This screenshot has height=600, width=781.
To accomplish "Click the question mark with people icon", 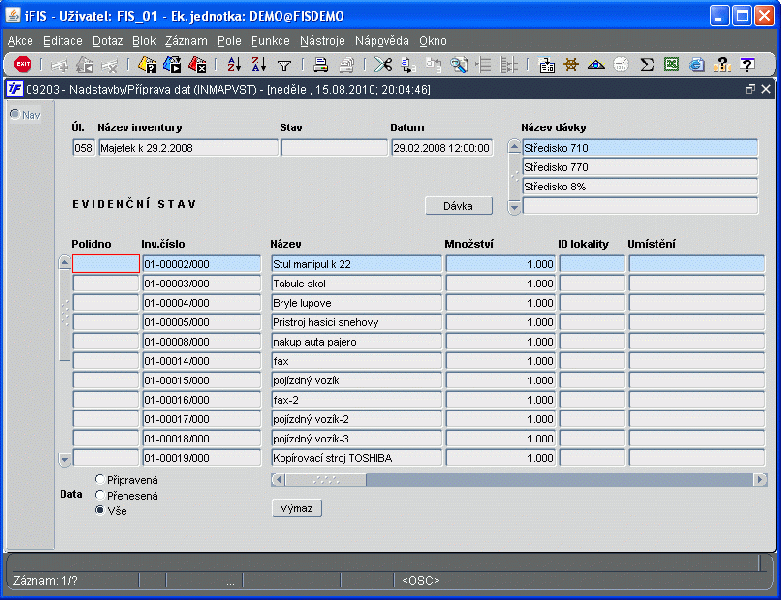I will click(x=722, y=64).
